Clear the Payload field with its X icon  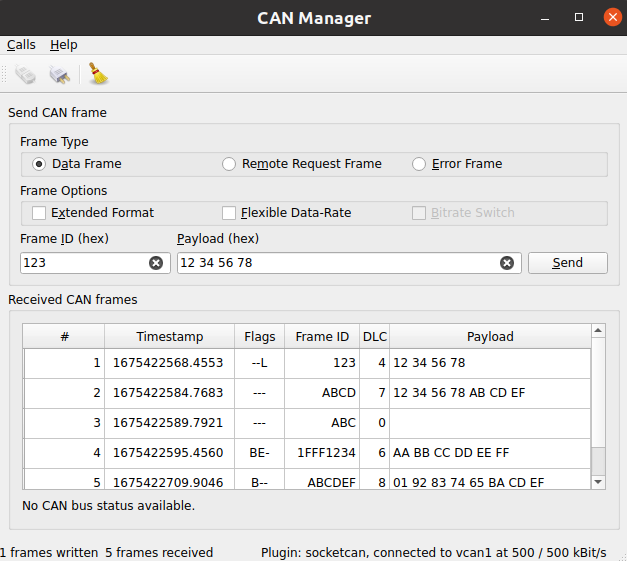[507, 263]
